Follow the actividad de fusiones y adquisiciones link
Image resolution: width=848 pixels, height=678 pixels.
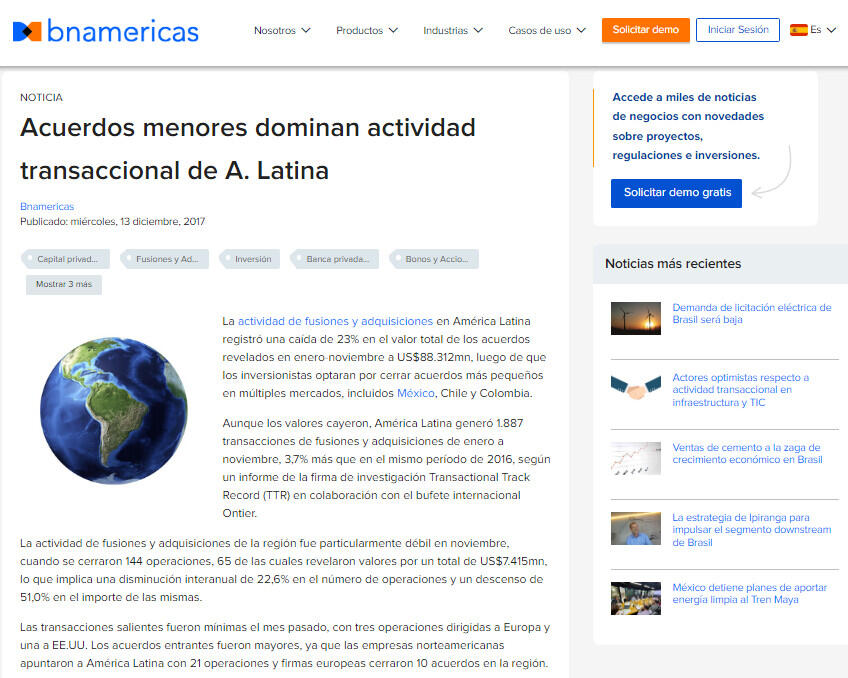point(335,321)
